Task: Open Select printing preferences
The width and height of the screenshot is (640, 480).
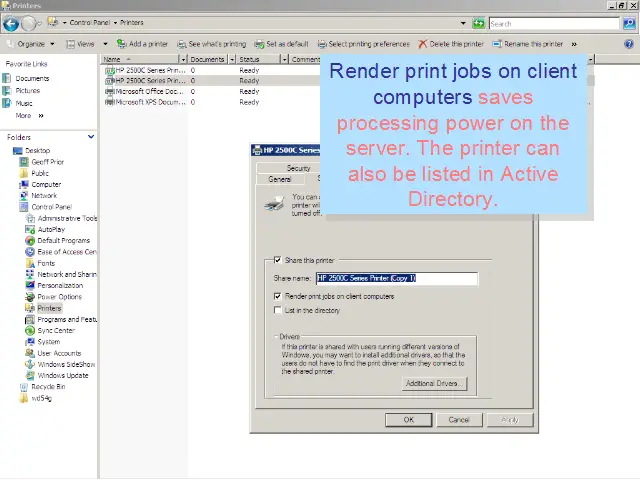Action: [363, 44]
